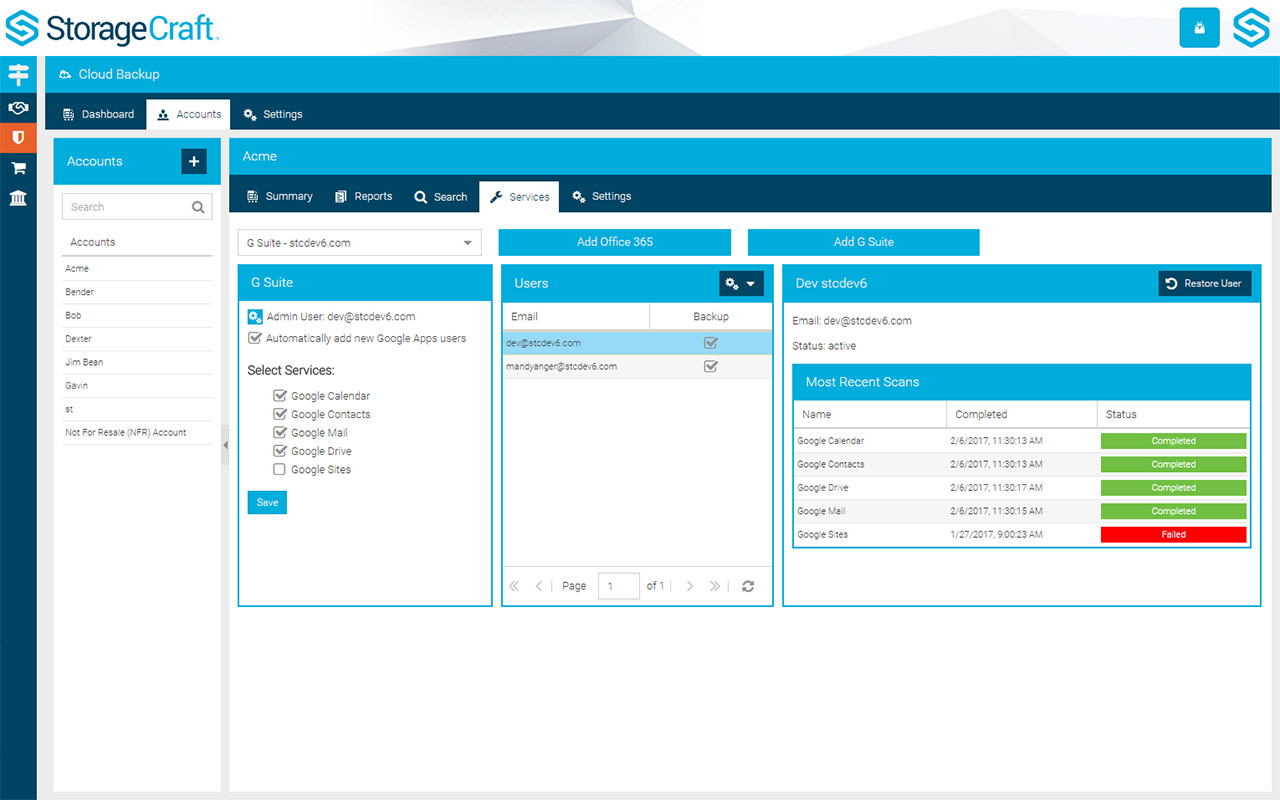The image size is (1280, 800).
Task: Toggle Google Calendar service checkbox
Action: coord(280,396)
